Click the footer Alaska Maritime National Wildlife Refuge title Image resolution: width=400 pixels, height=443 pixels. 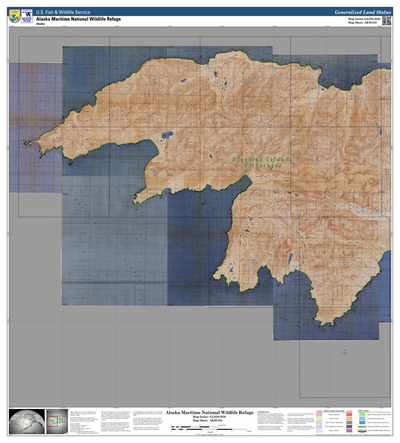click(x=210, y=413)
